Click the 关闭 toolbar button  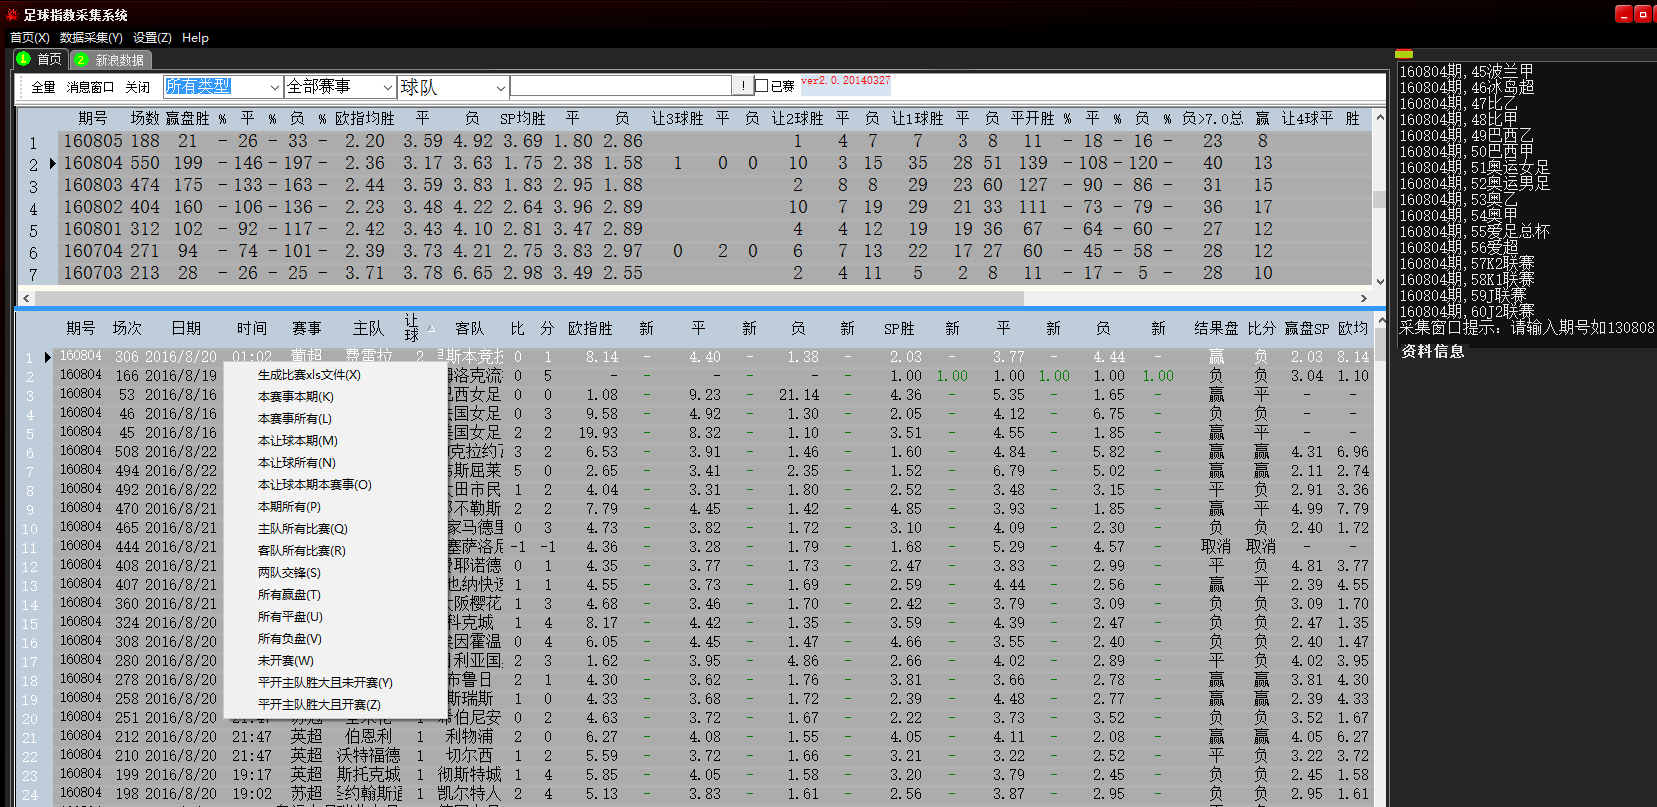click(137, 88)
